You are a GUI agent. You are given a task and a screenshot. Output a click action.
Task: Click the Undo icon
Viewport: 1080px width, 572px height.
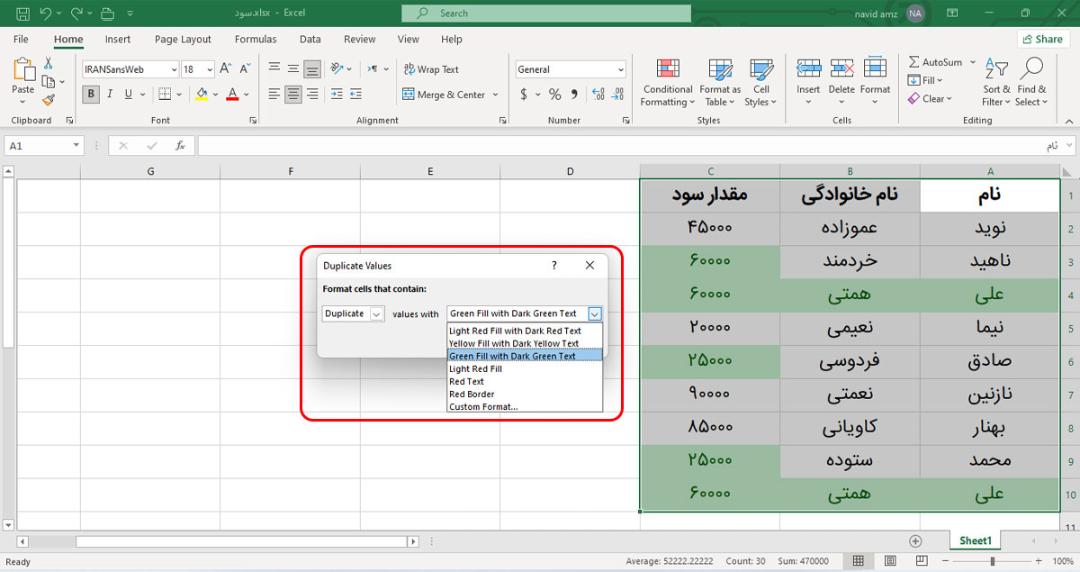(x=45, y=13)
